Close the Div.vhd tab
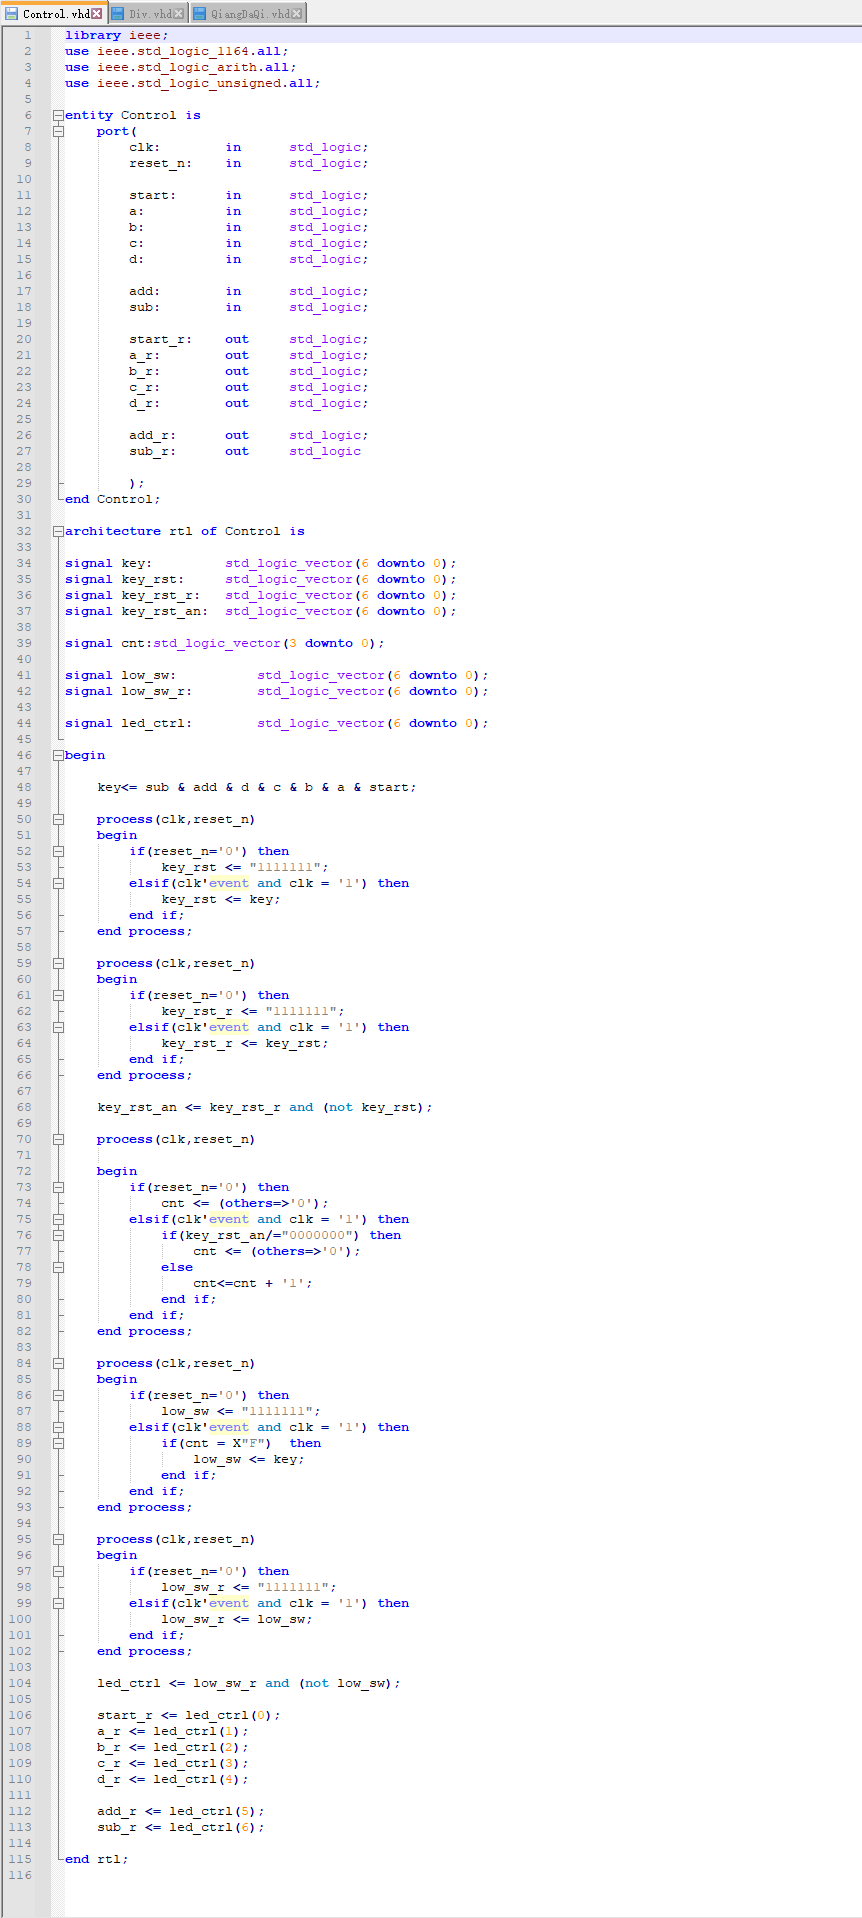Screen dimensions: 862x1918 (179, 13)
